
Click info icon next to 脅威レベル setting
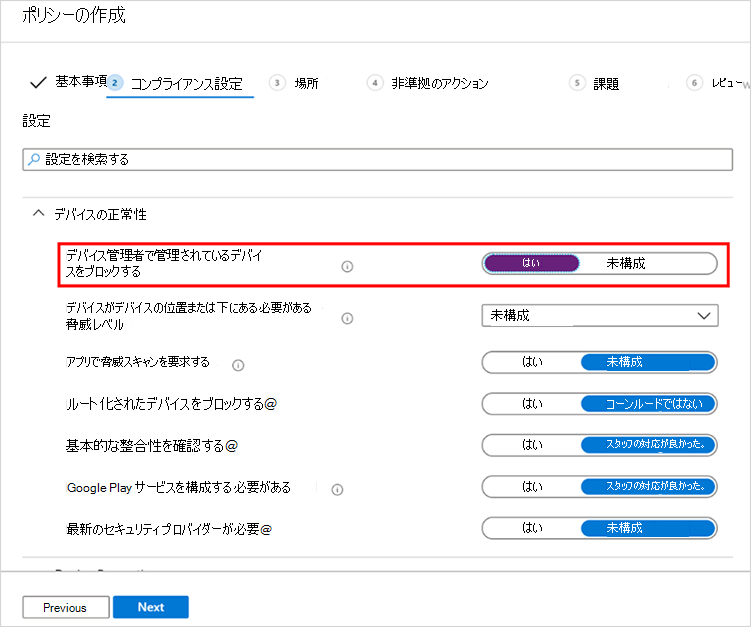(x=348, y=318)
